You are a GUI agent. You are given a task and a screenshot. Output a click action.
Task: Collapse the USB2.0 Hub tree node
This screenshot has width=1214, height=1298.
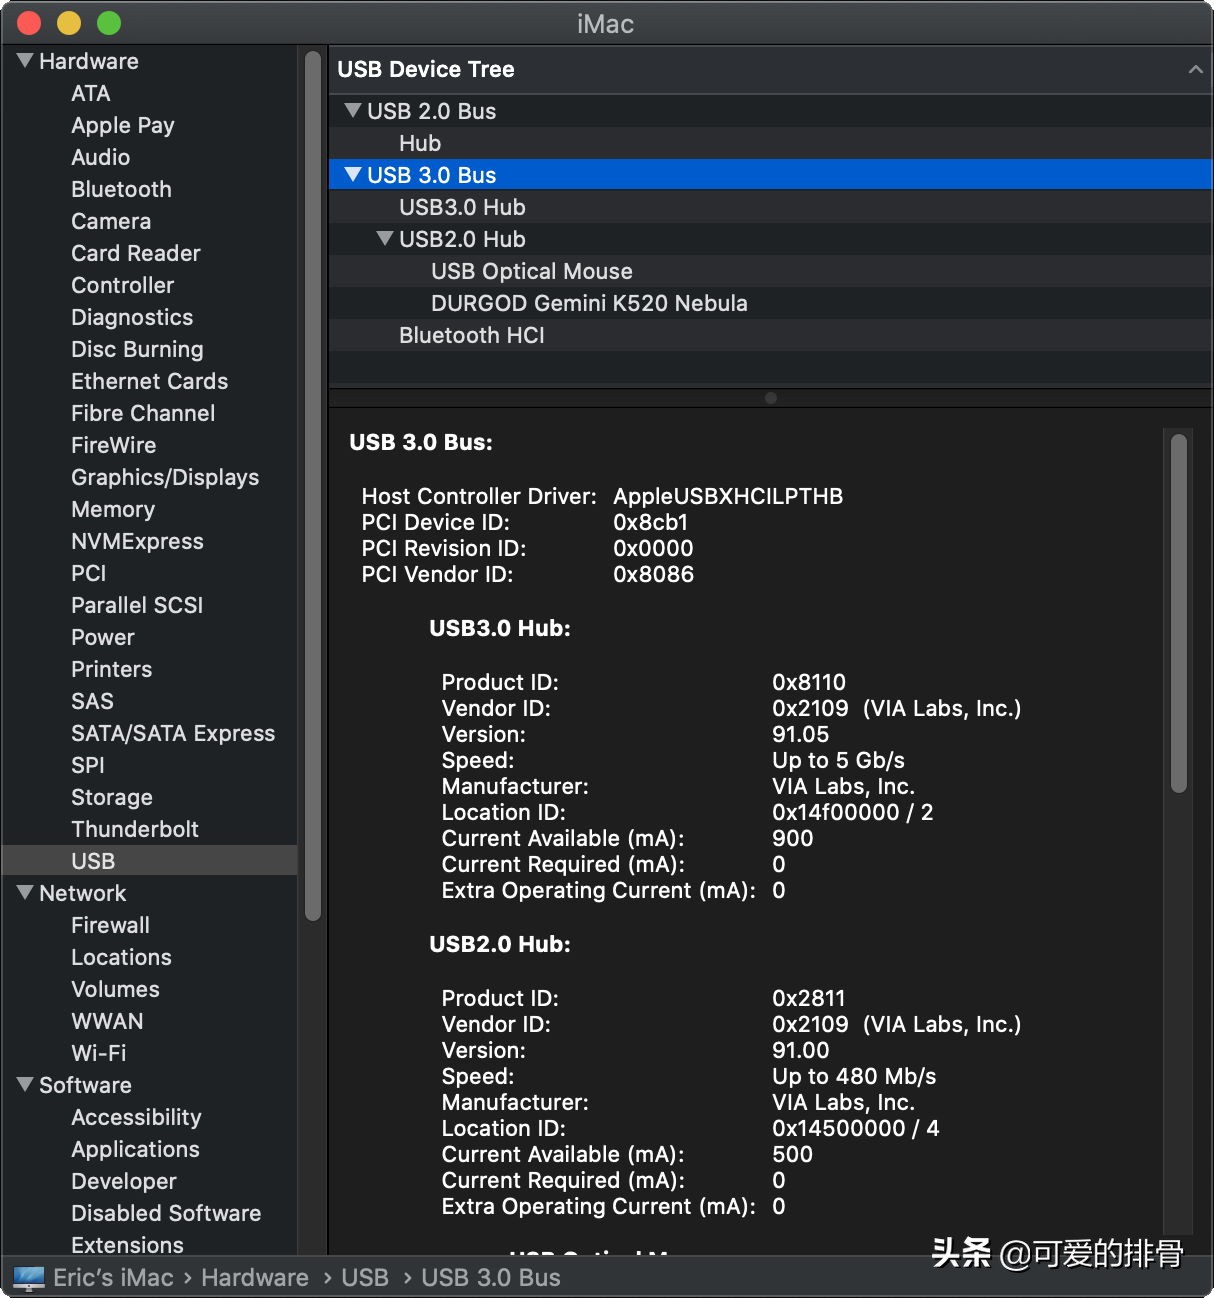pos(385,239)
